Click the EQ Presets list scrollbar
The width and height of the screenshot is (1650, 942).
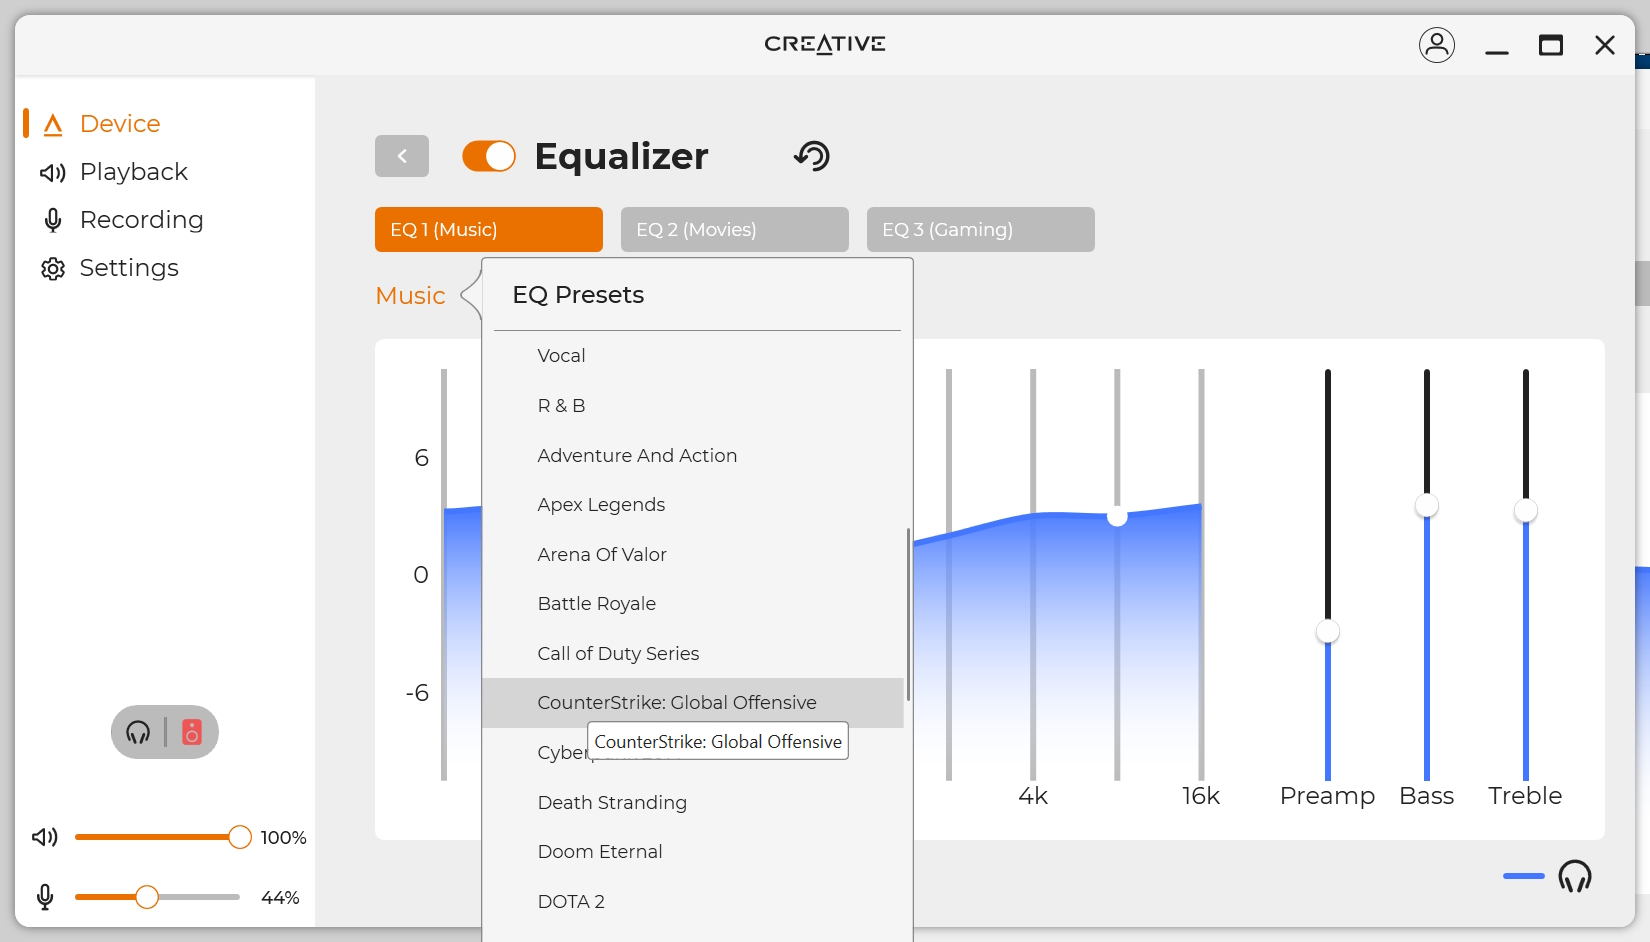pyautogui.click(x=908, y=615)
